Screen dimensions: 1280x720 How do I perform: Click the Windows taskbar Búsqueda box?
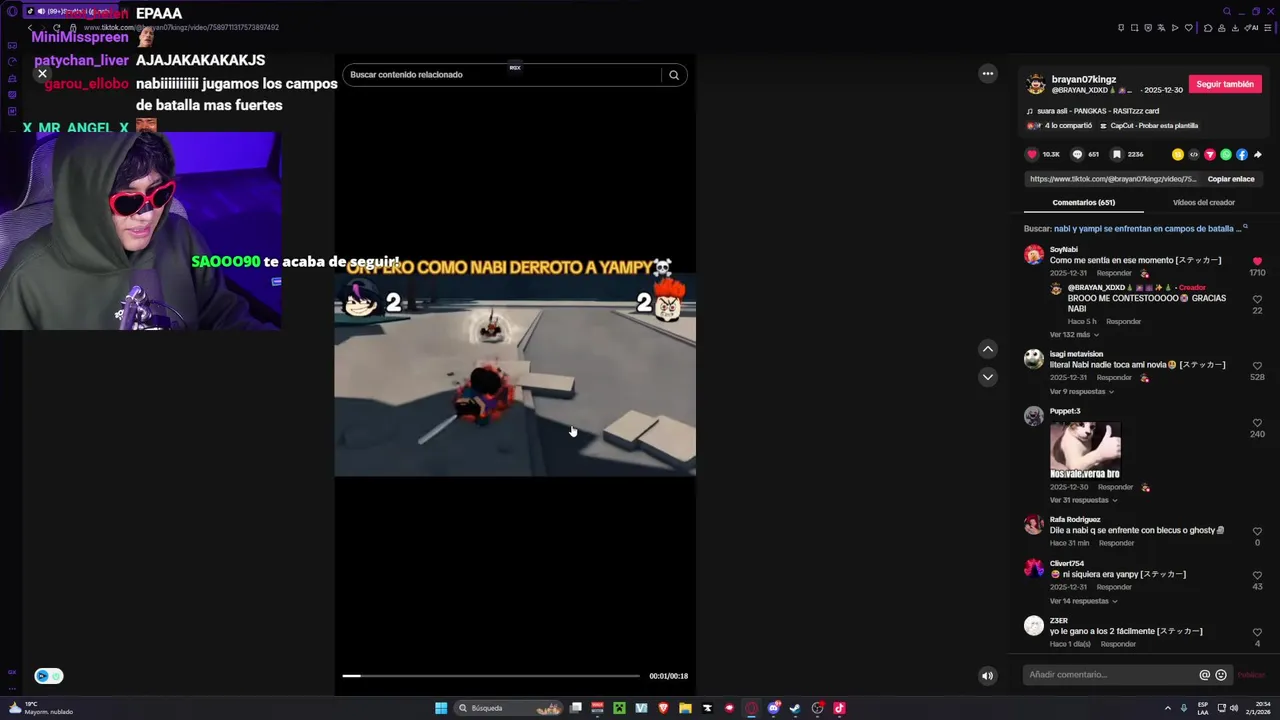coord(508,708)
